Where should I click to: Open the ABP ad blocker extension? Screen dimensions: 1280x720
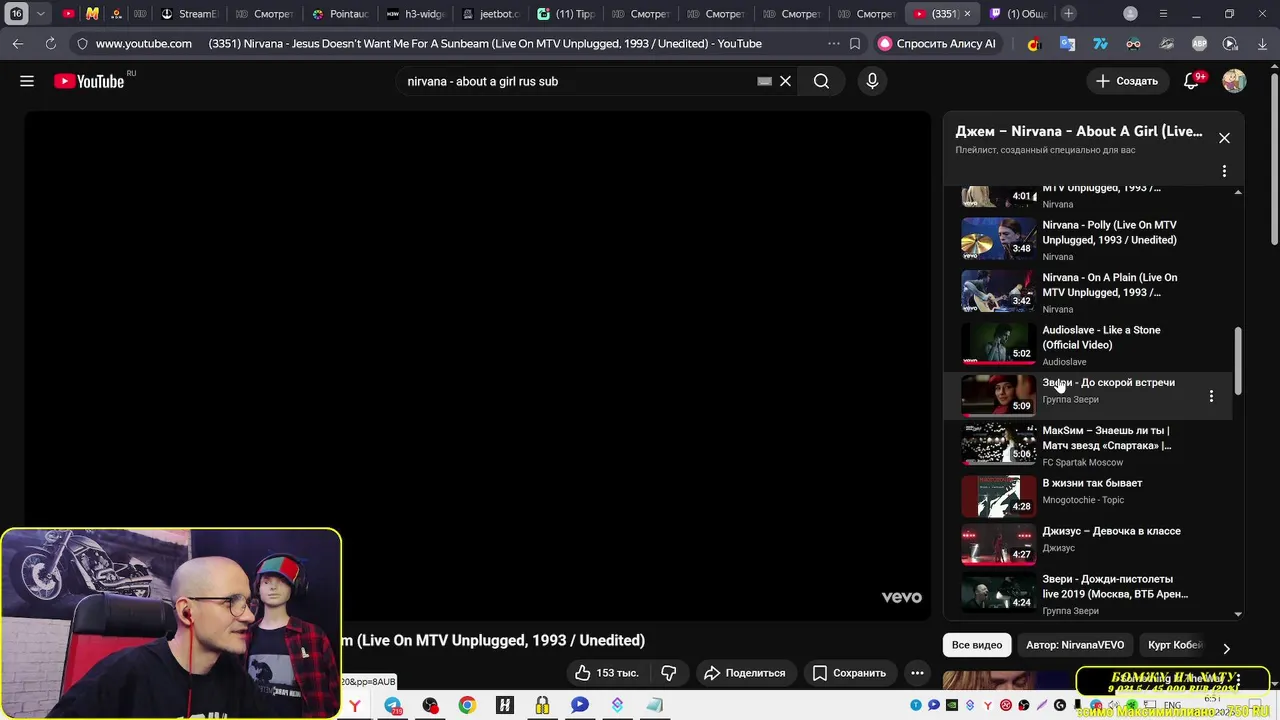click(x=1199, y=44)
